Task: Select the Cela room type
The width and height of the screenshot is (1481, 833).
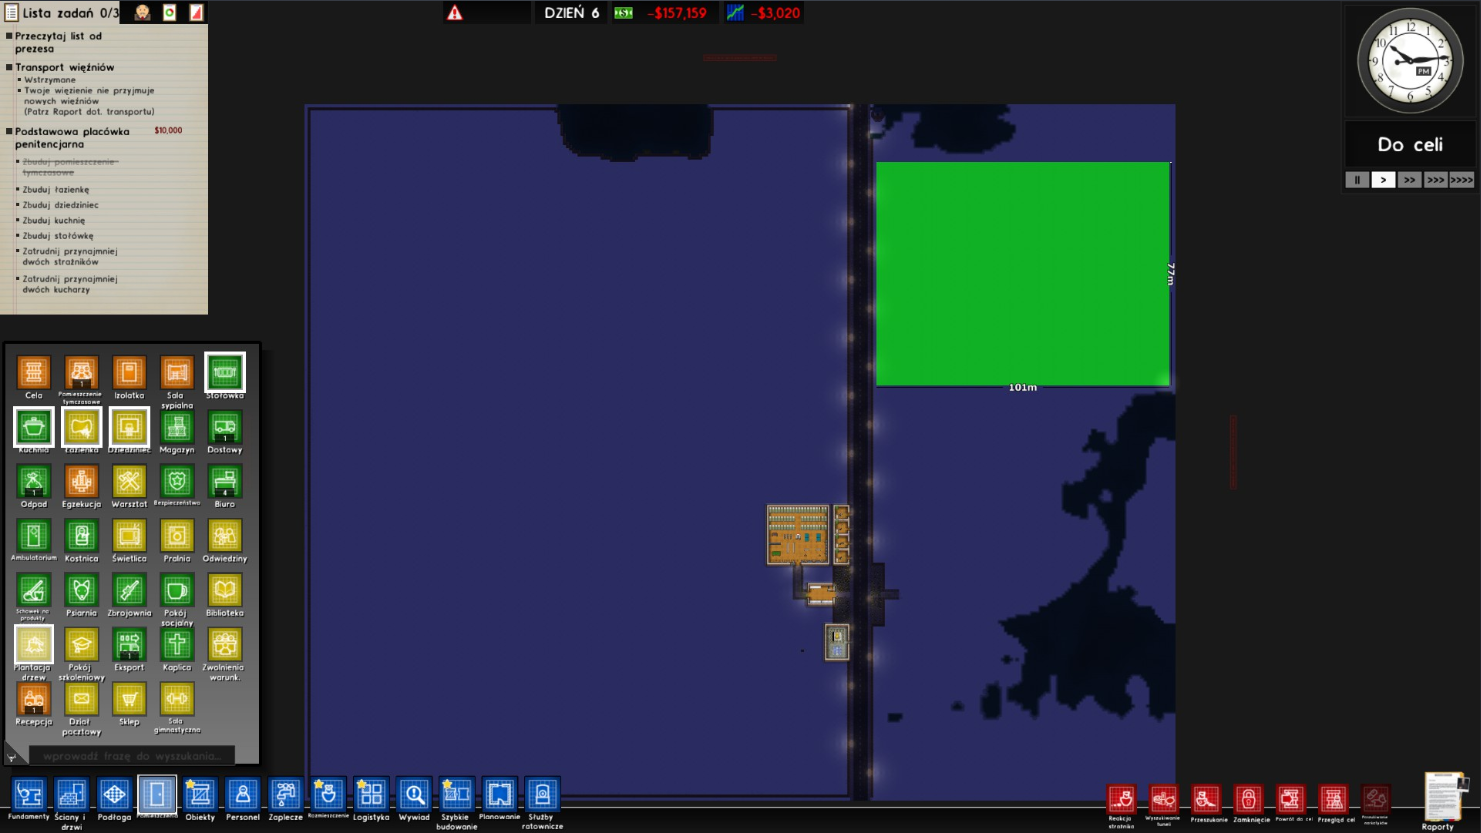Action: 33,373
